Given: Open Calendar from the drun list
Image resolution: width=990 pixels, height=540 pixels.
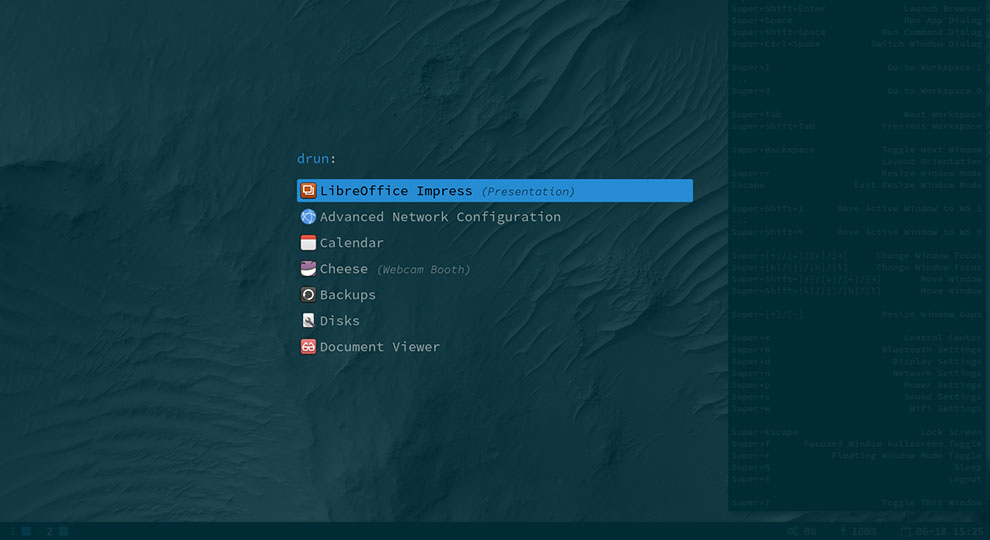Looking at the screenshot, I should pos(351,243).
